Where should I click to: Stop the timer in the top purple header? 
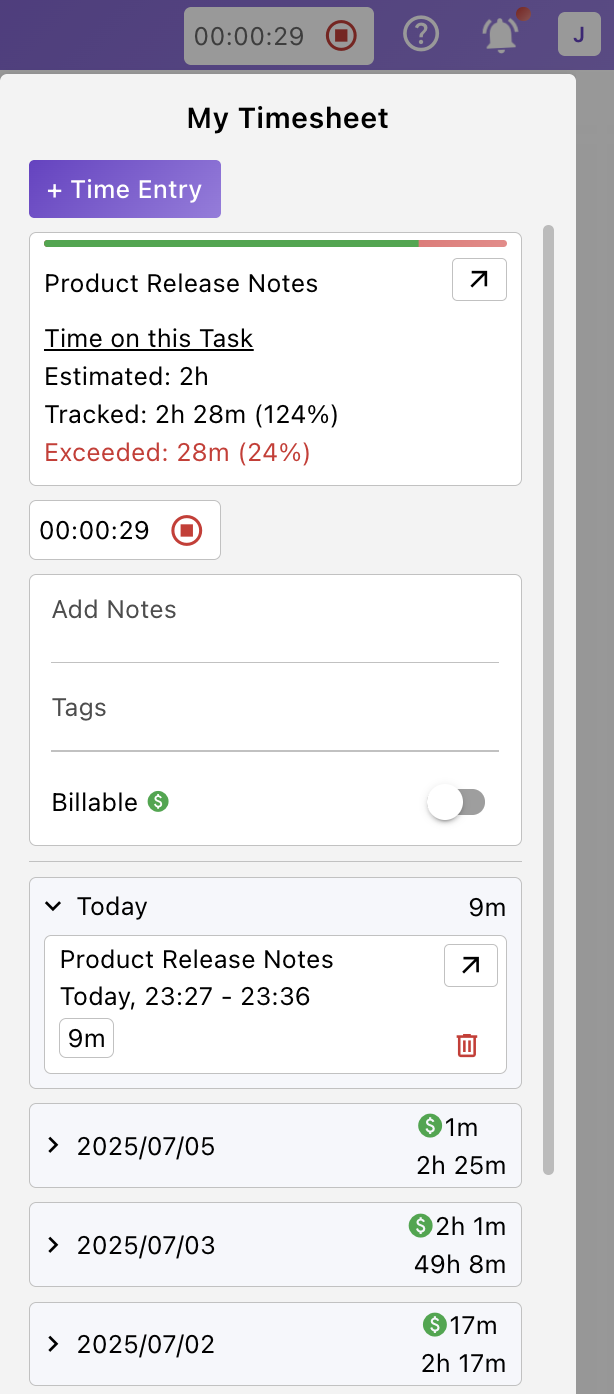(341, 35)
